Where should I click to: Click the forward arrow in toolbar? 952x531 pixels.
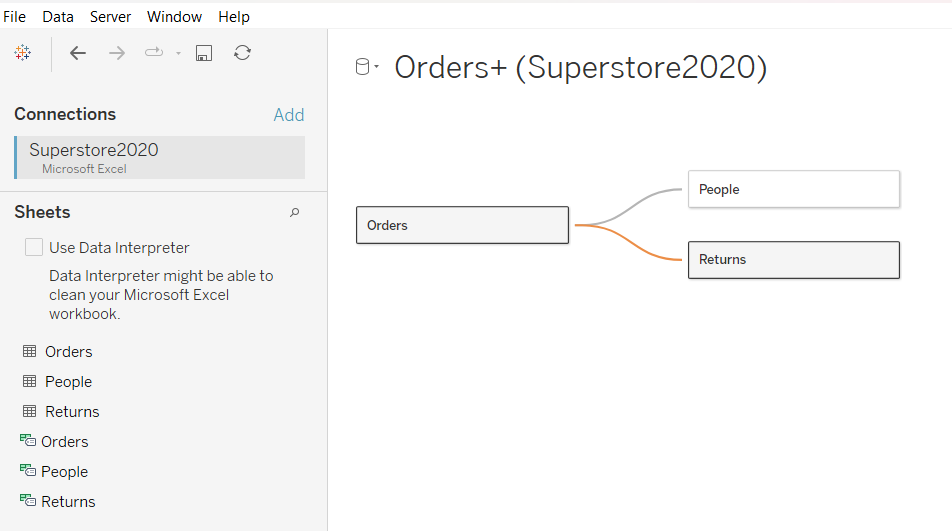tap(117, 53)
